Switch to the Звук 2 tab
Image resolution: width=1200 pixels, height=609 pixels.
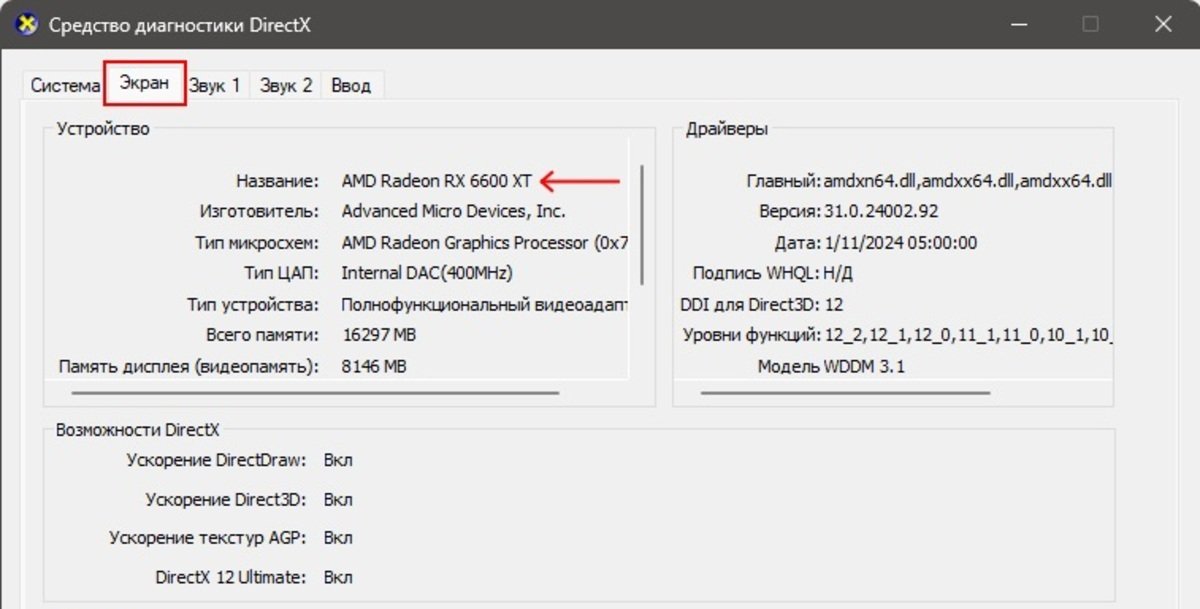point(286,86)
